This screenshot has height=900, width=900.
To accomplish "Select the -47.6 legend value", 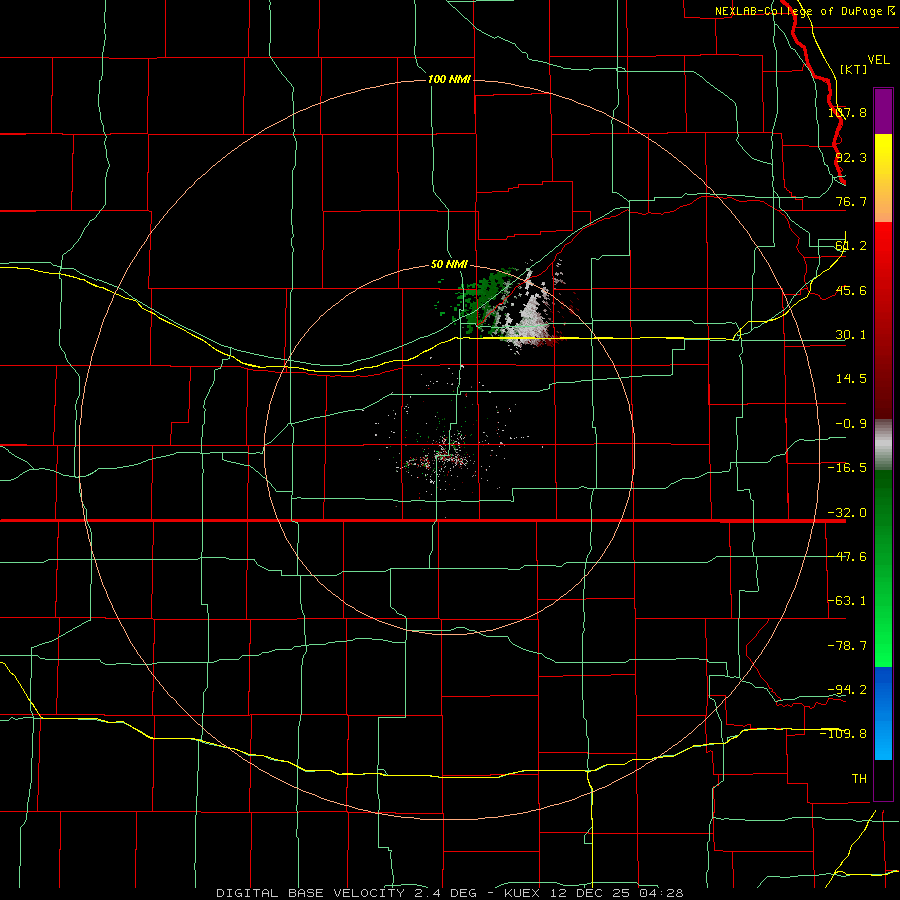I will click(x=847, y=557).
